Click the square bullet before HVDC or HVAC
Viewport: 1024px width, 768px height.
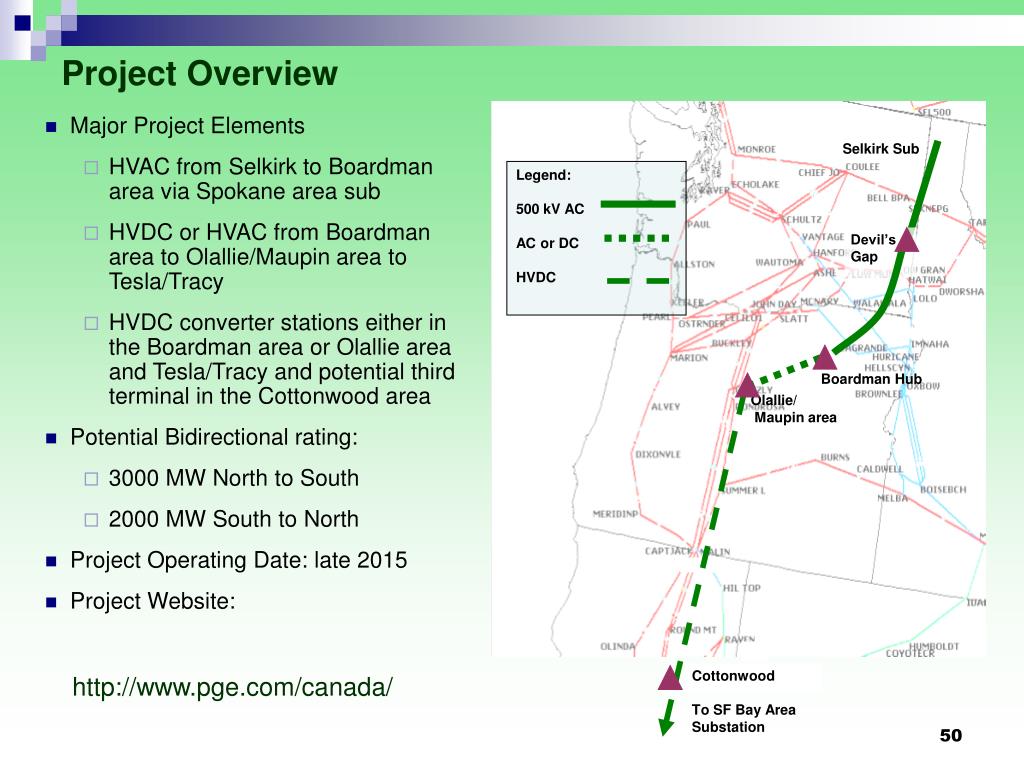91,233
